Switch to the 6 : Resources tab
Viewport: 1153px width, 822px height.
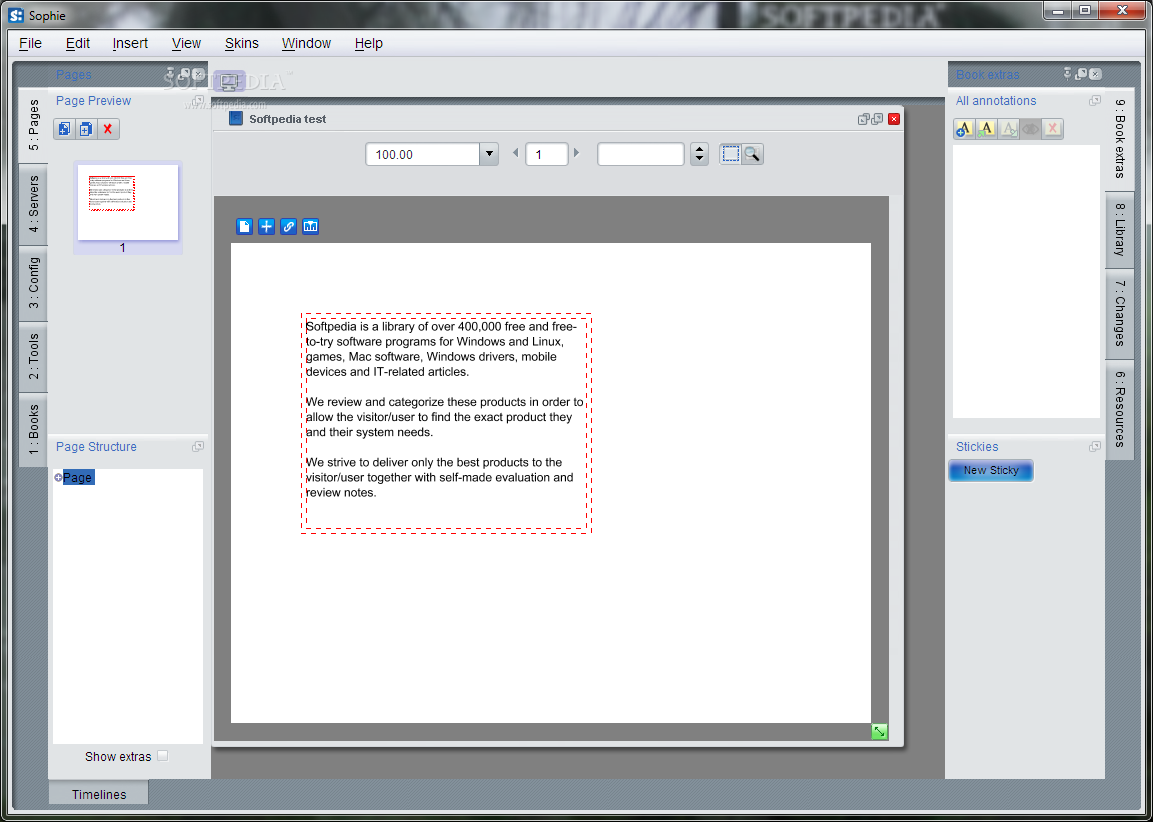click(x=1119, y=410)
